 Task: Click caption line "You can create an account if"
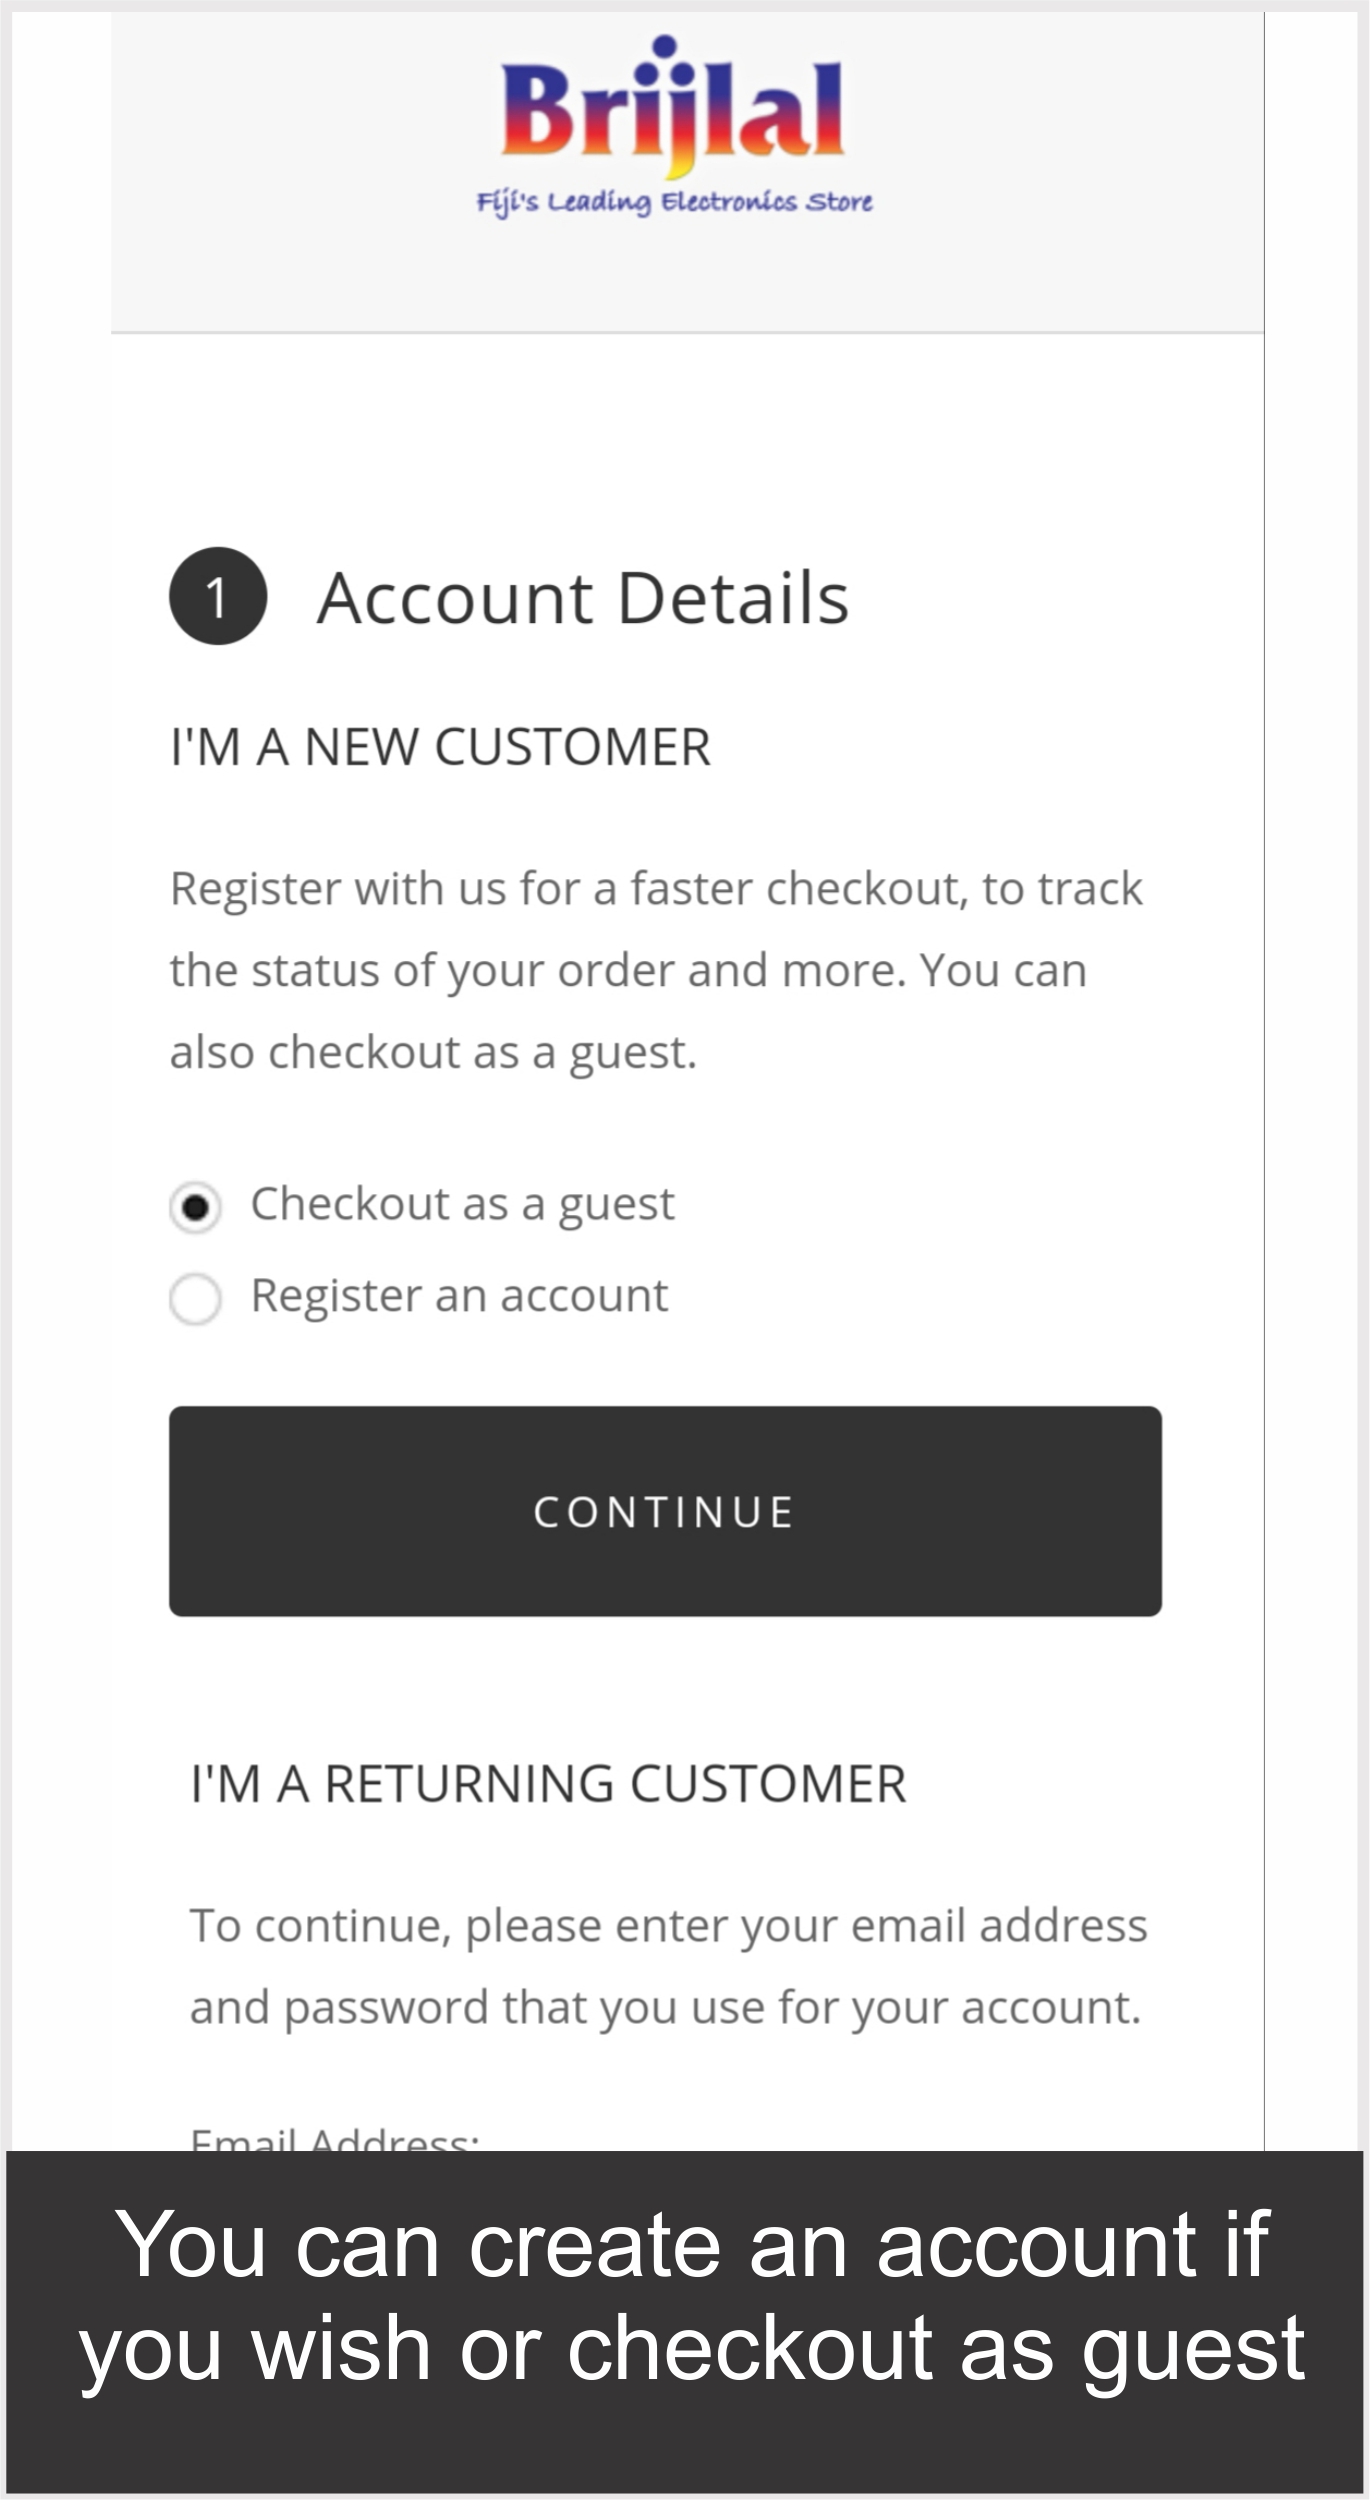pyautogui.click(x=692, y=2246)
